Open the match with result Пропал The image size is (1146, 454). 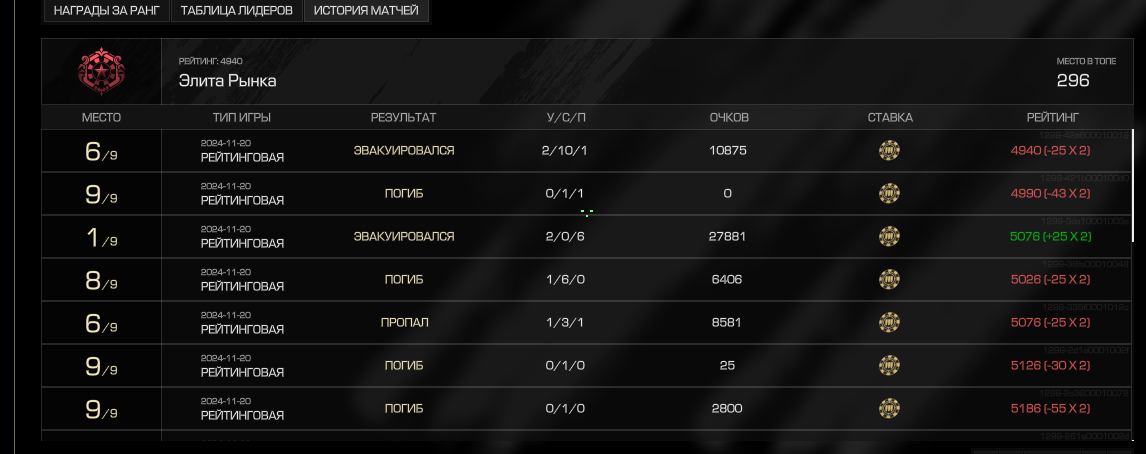click(587, 322)
